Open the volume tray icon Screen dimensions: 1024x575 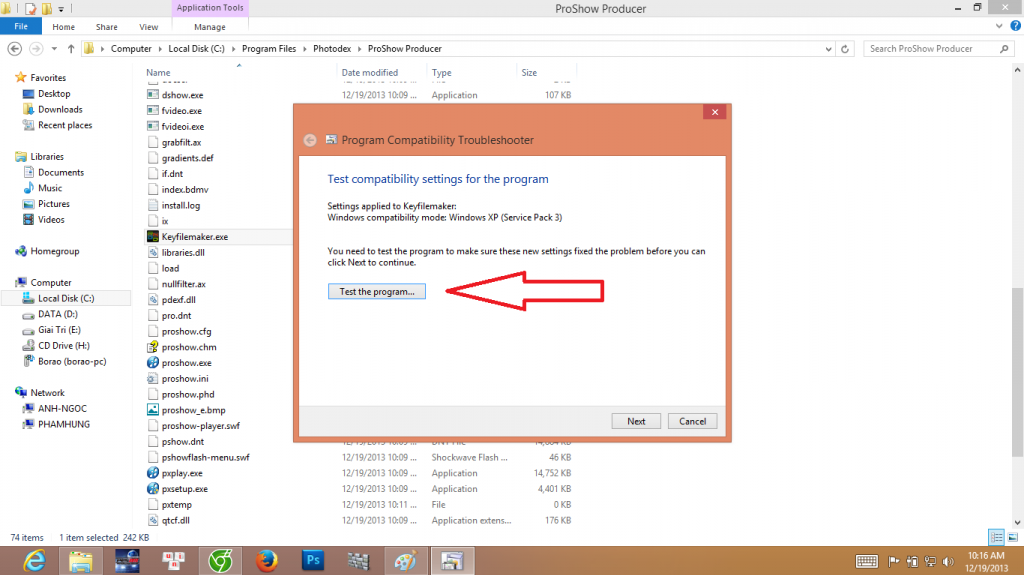click(948, 561)
